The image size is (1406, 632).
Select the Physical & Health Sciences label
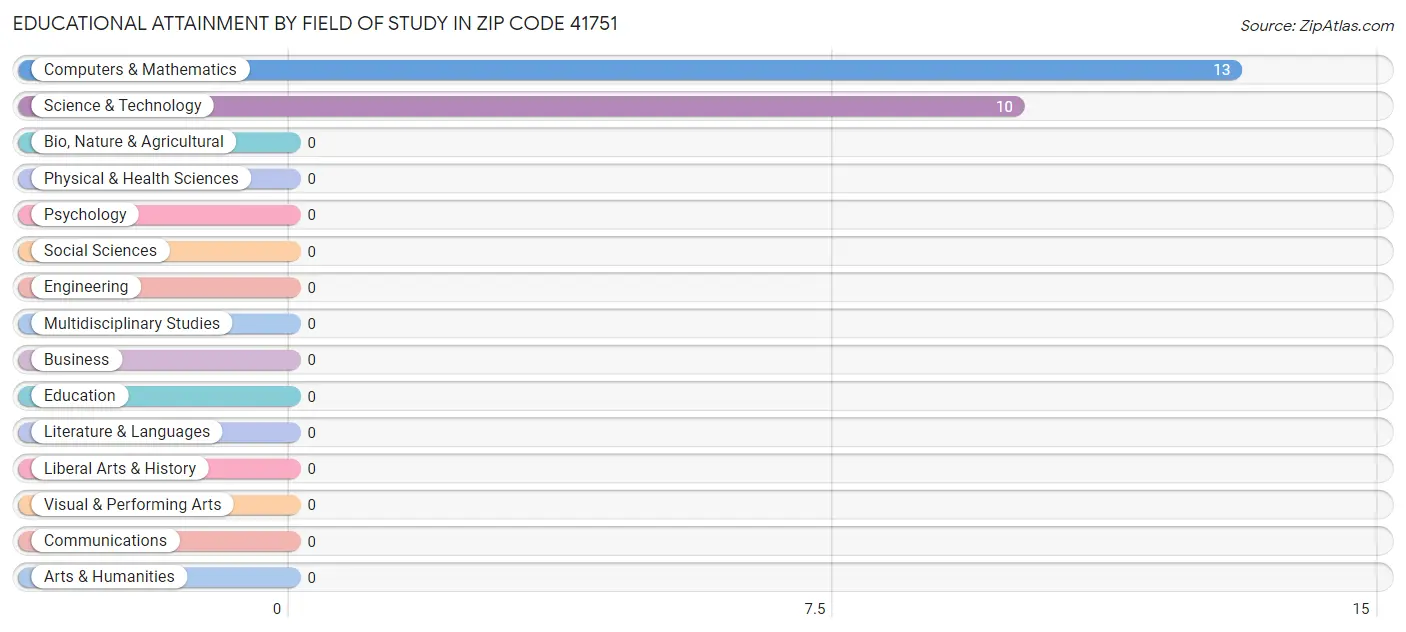(x=141, y=178)
